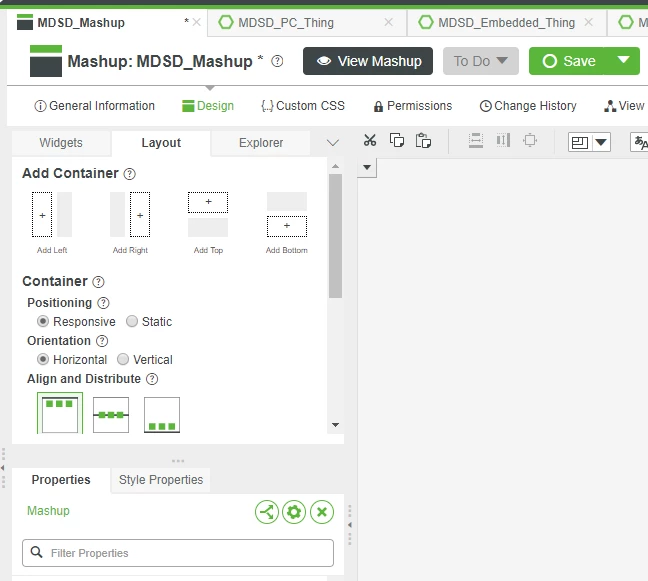Click the bindings share icon for Mashup
This screenshot has width=648, height=581.
click(x=267, y=512)
